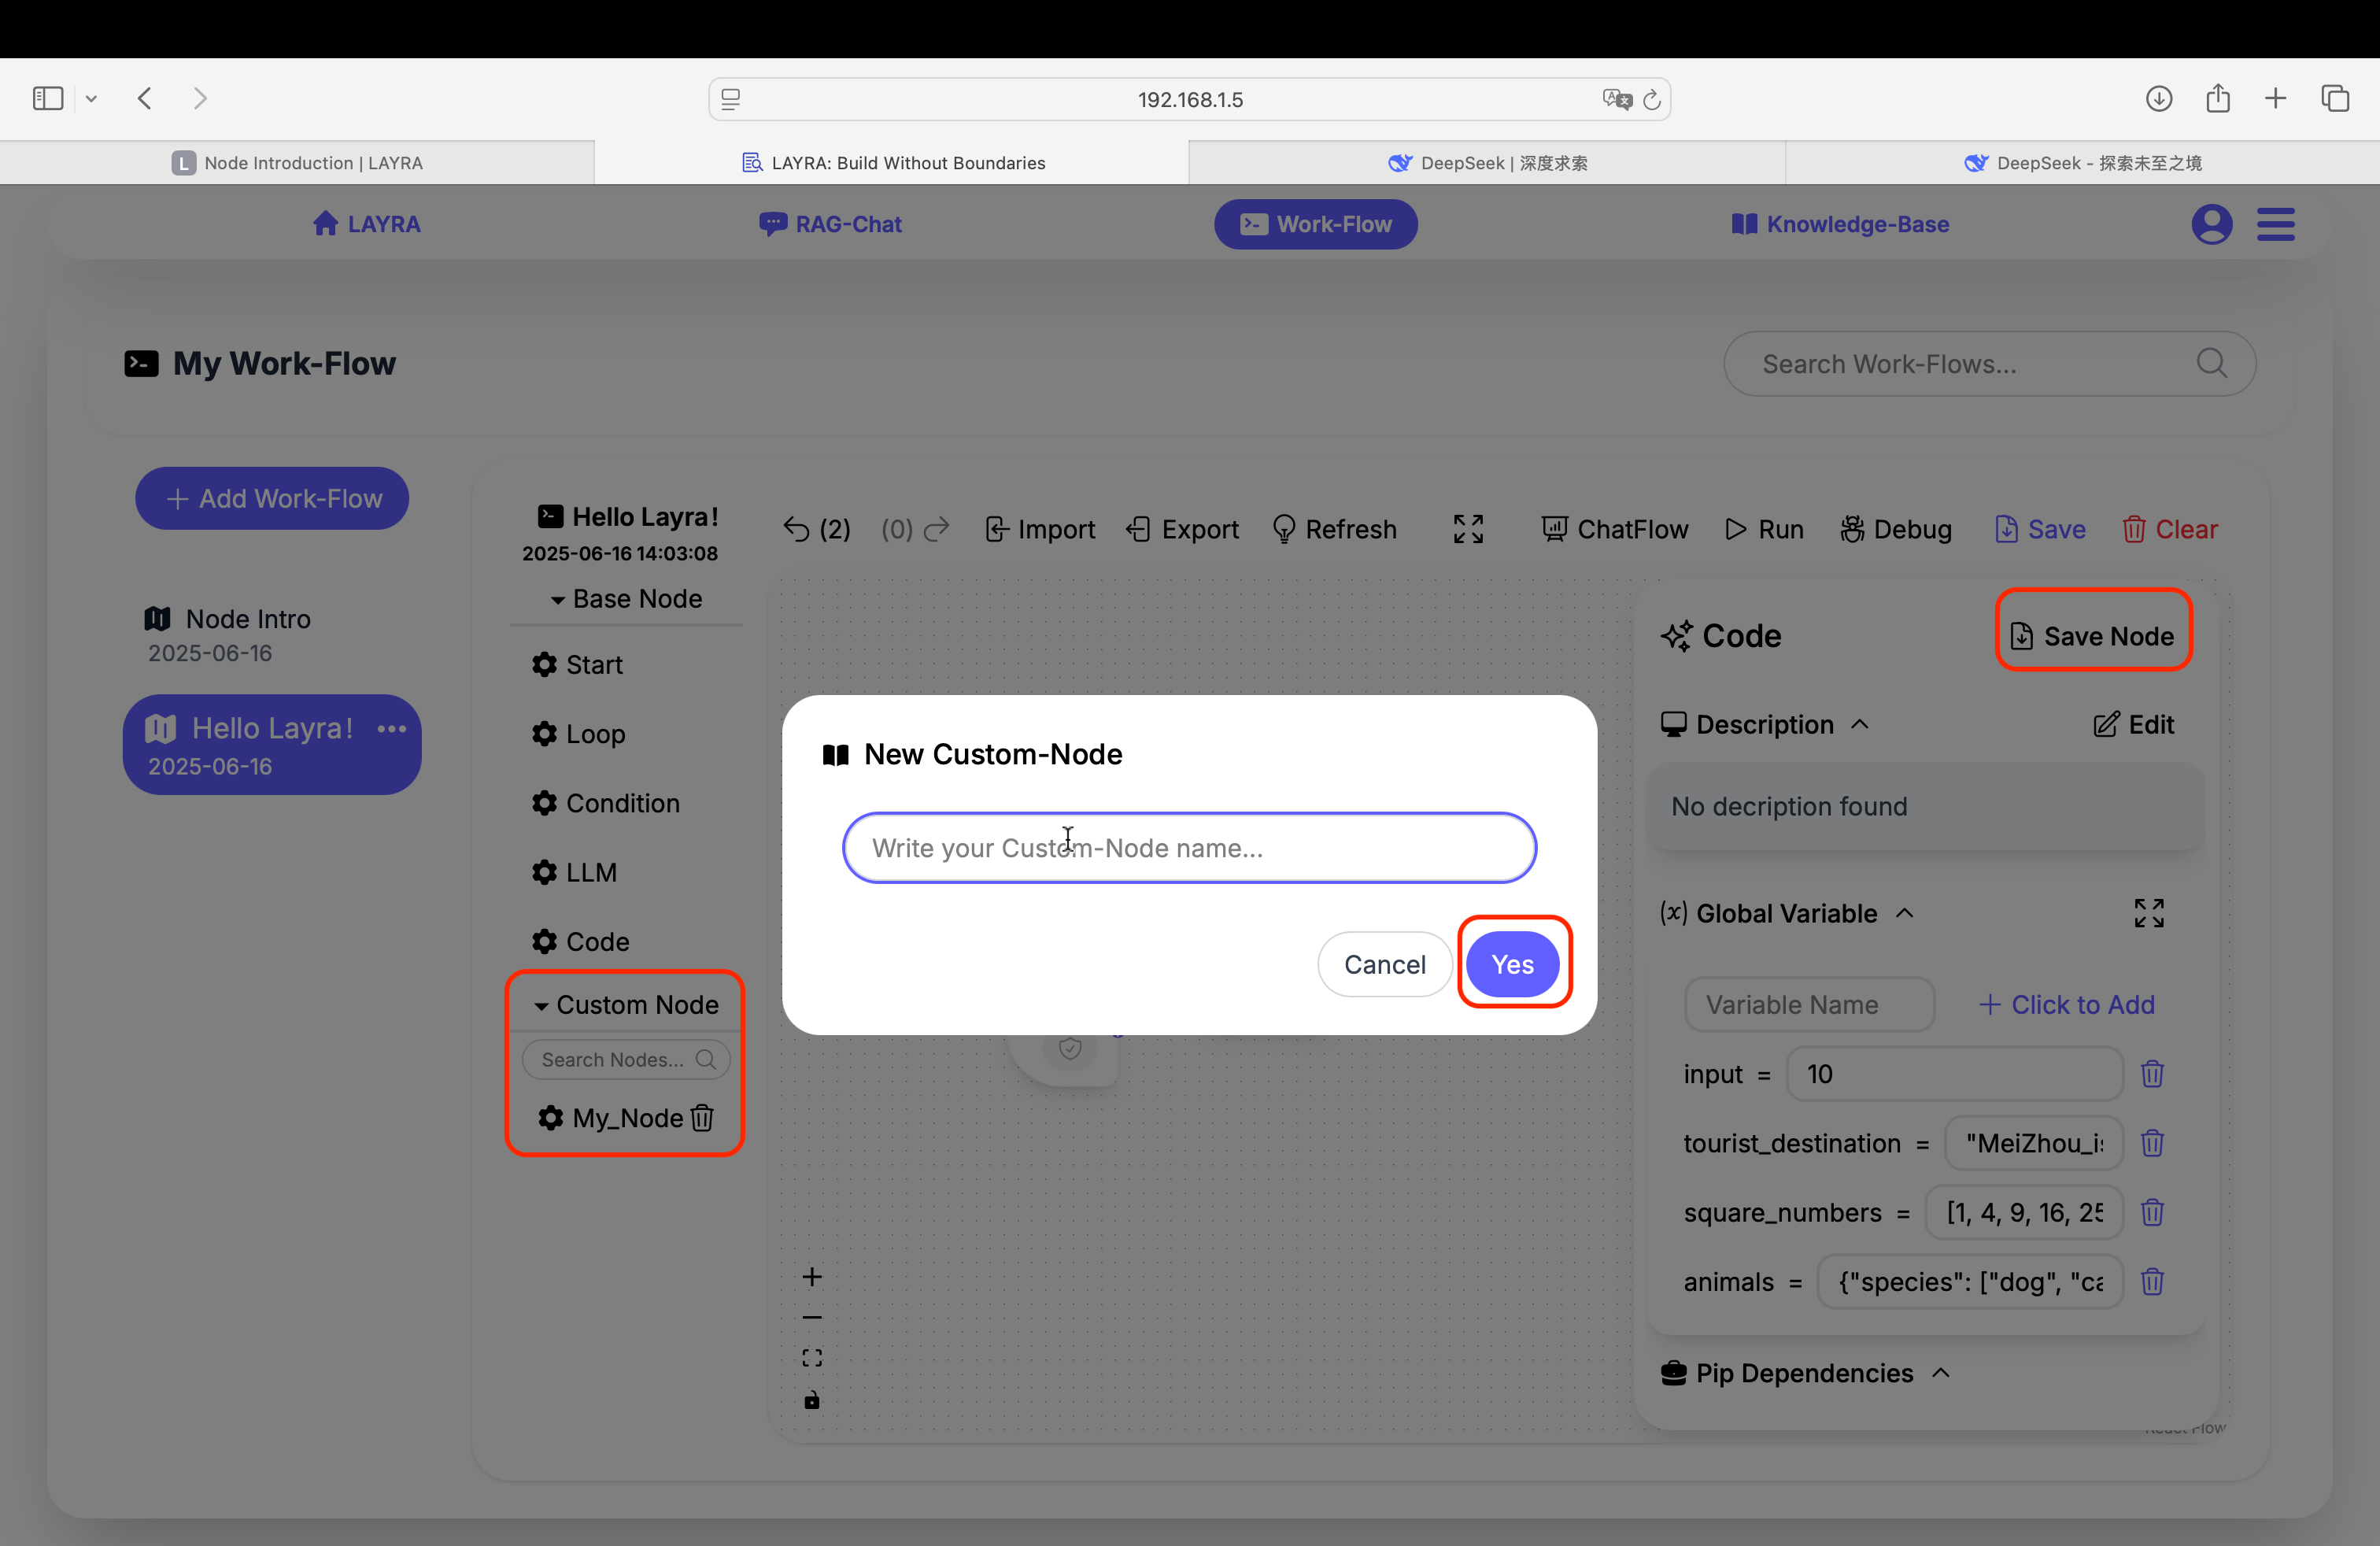Run the workflow
The width and height of the screenshot is (2380, 1546).
point(1764,529)
